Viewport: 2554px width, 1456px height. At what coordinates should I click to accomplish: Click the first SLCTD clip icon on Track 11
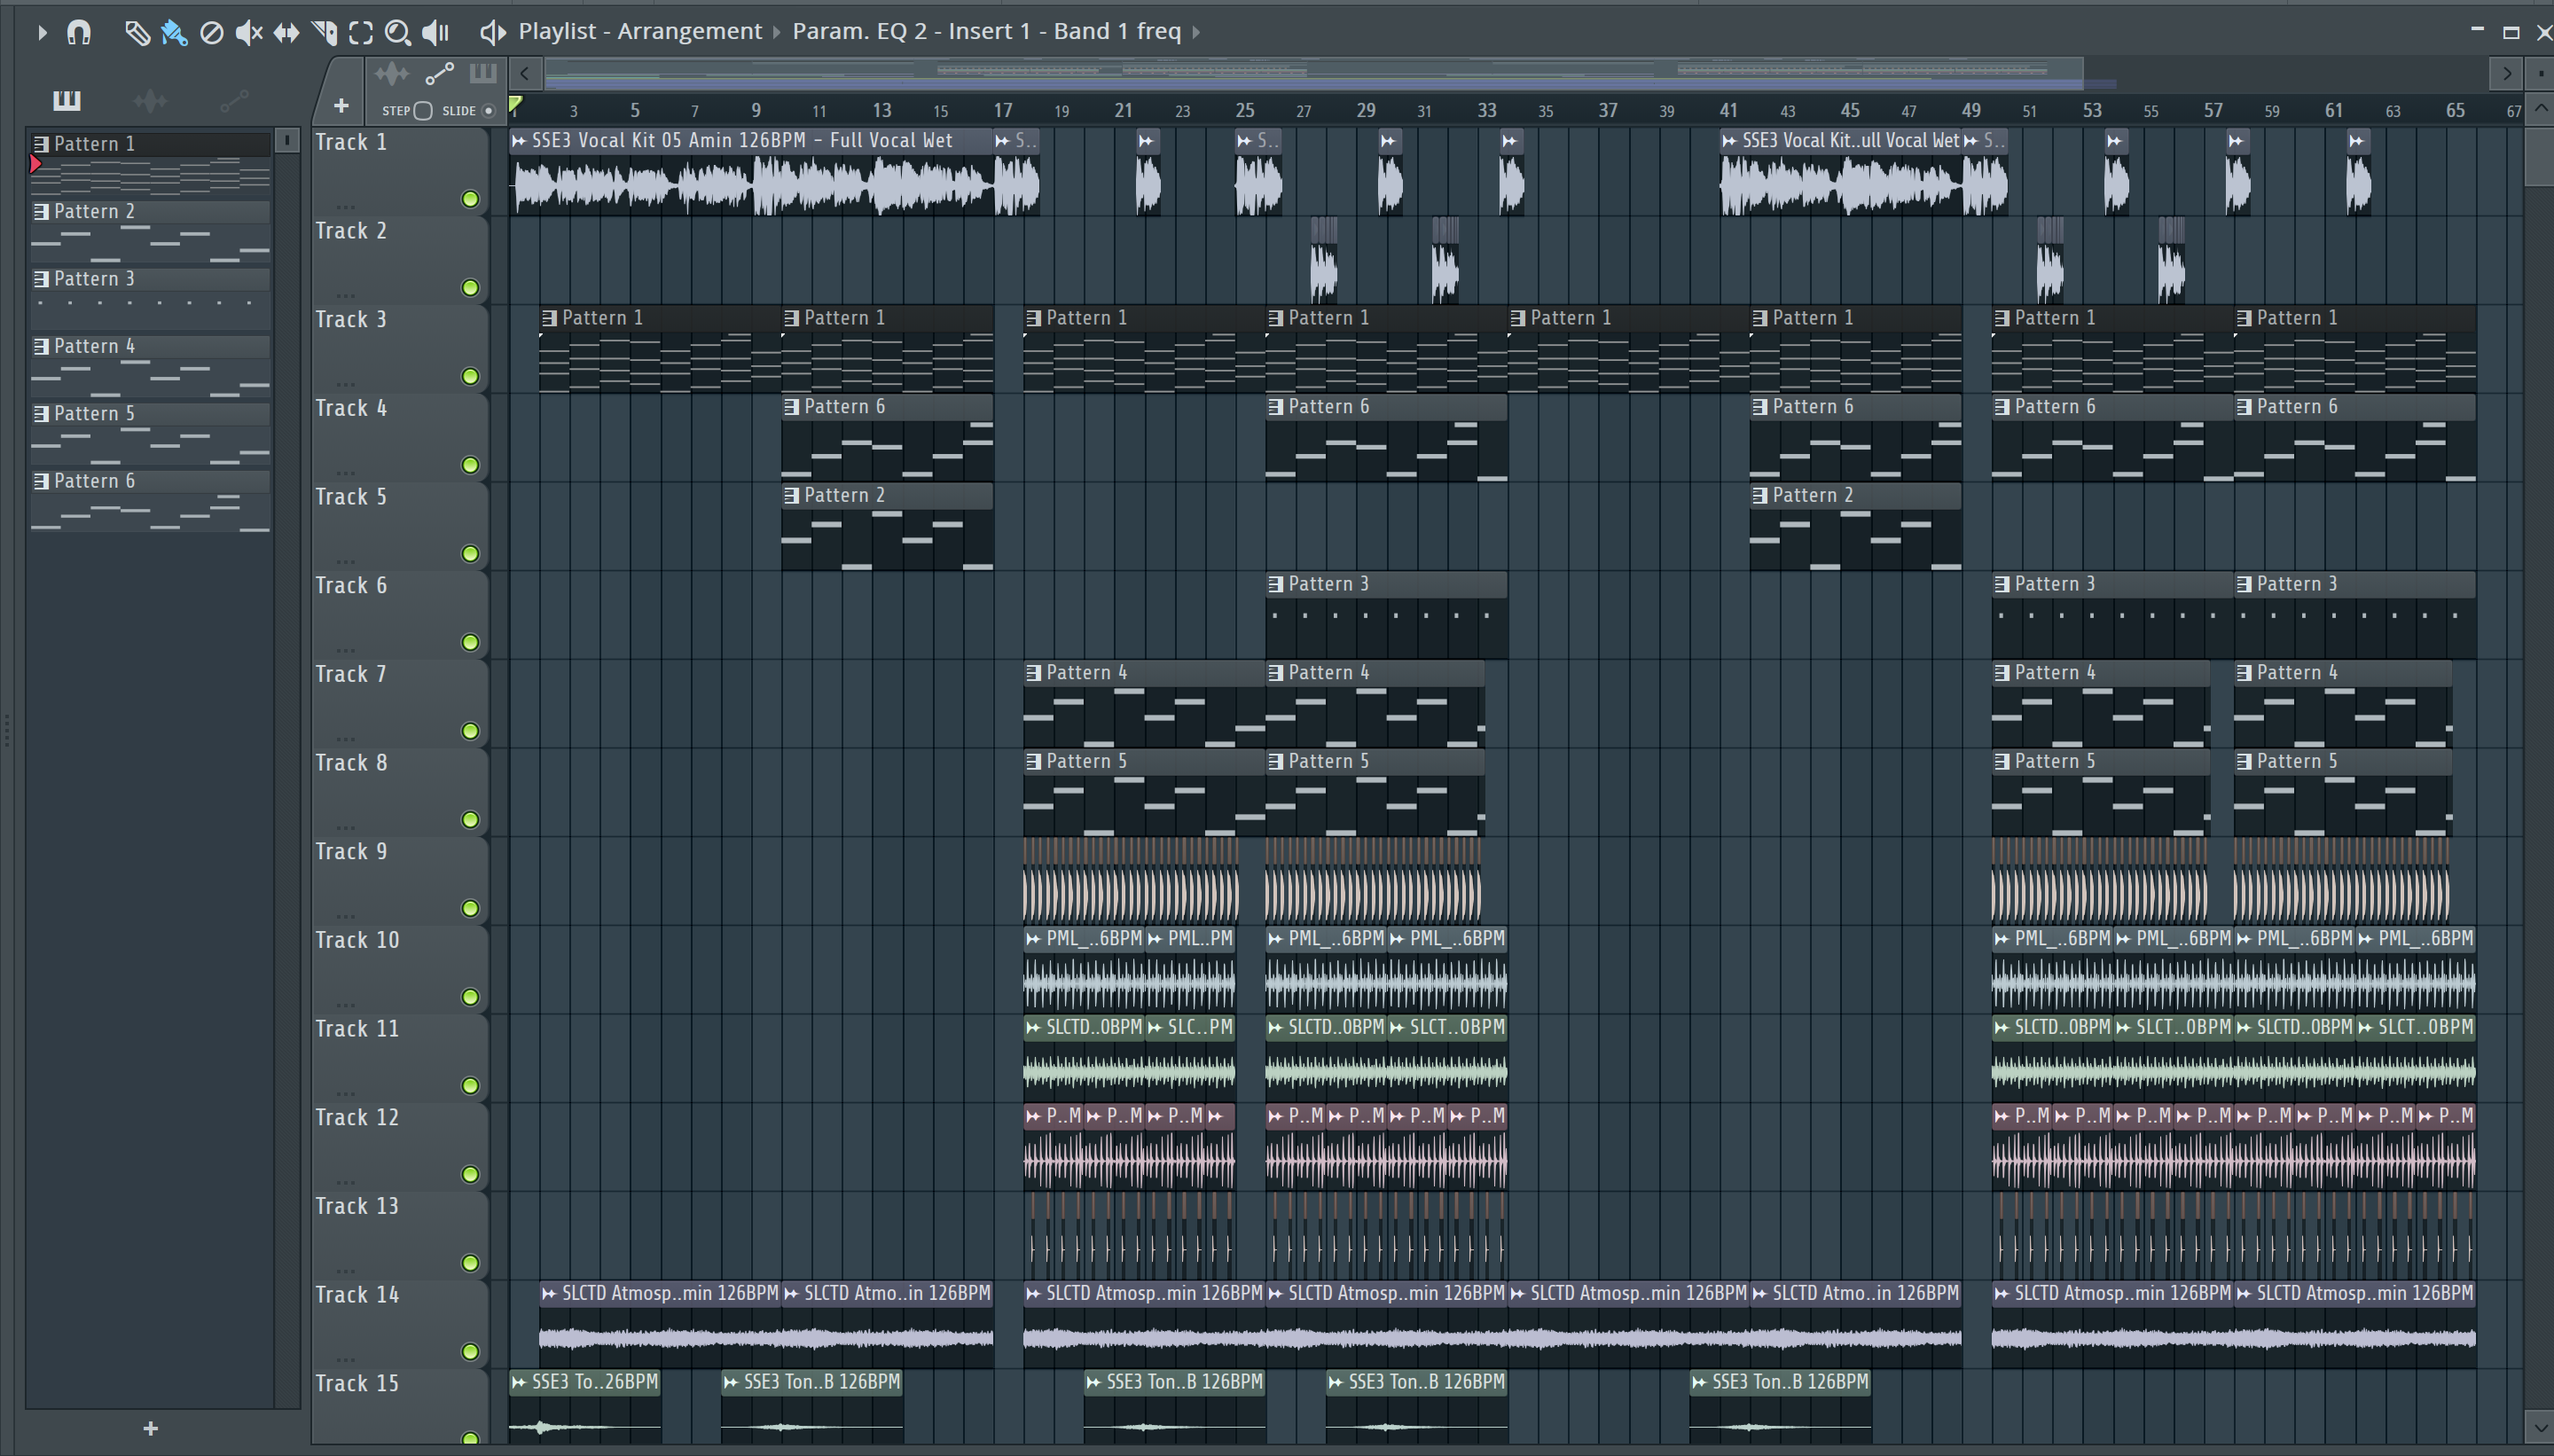(1033, 1028)
